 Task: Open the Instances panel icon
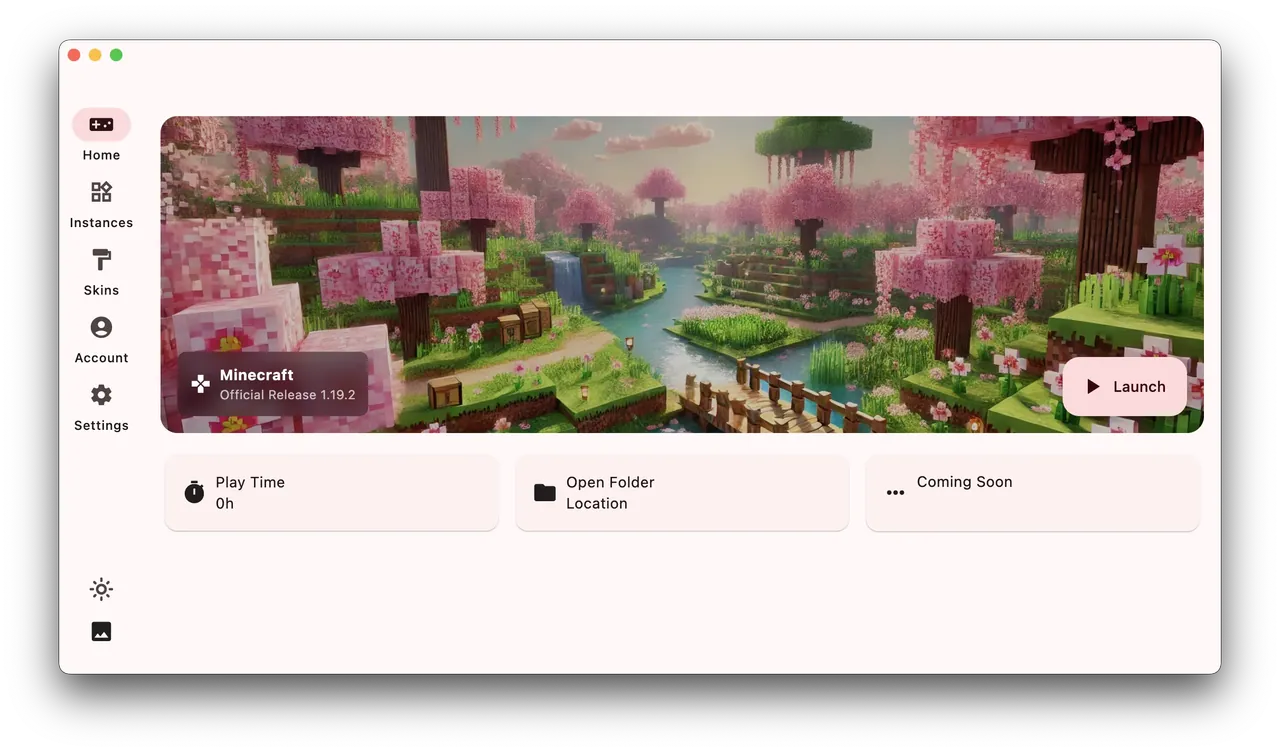(101, 191)
